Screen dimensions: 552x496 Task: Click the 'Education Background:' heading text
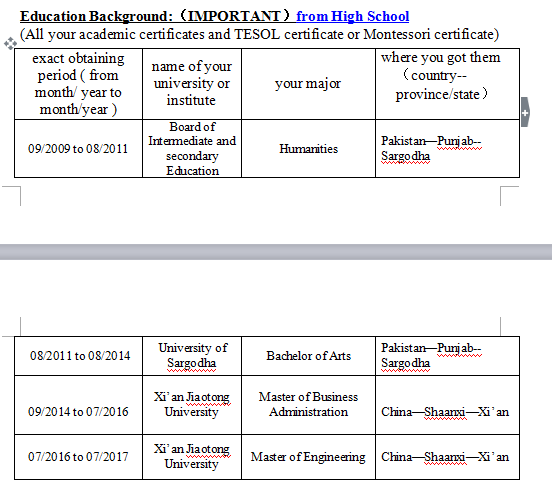[x=96, y=16]
